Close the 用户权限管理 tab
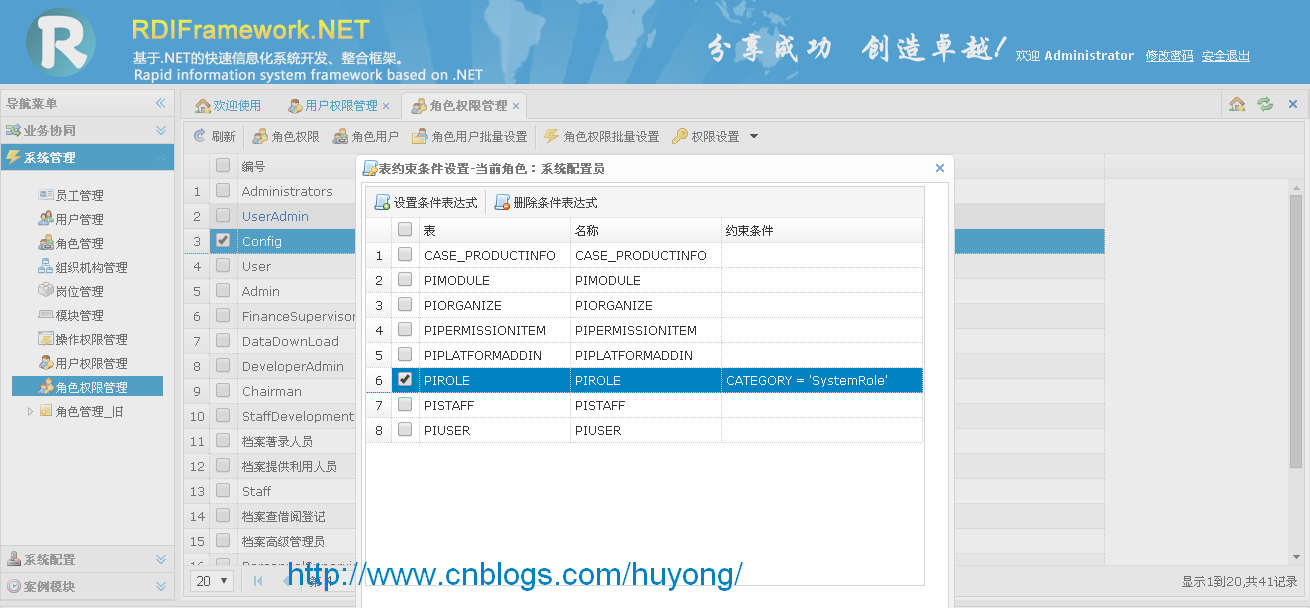 [x=386, y=105]
